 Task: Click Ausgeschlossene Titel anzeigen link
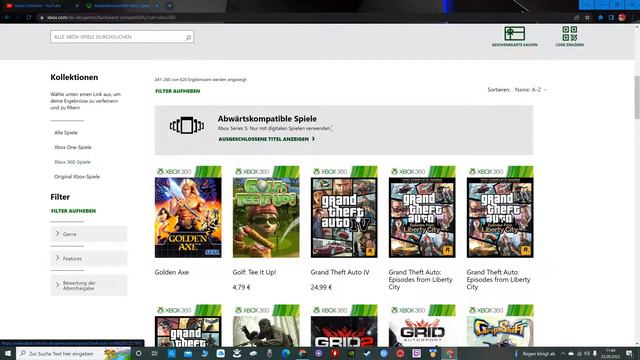click(267, 139)
